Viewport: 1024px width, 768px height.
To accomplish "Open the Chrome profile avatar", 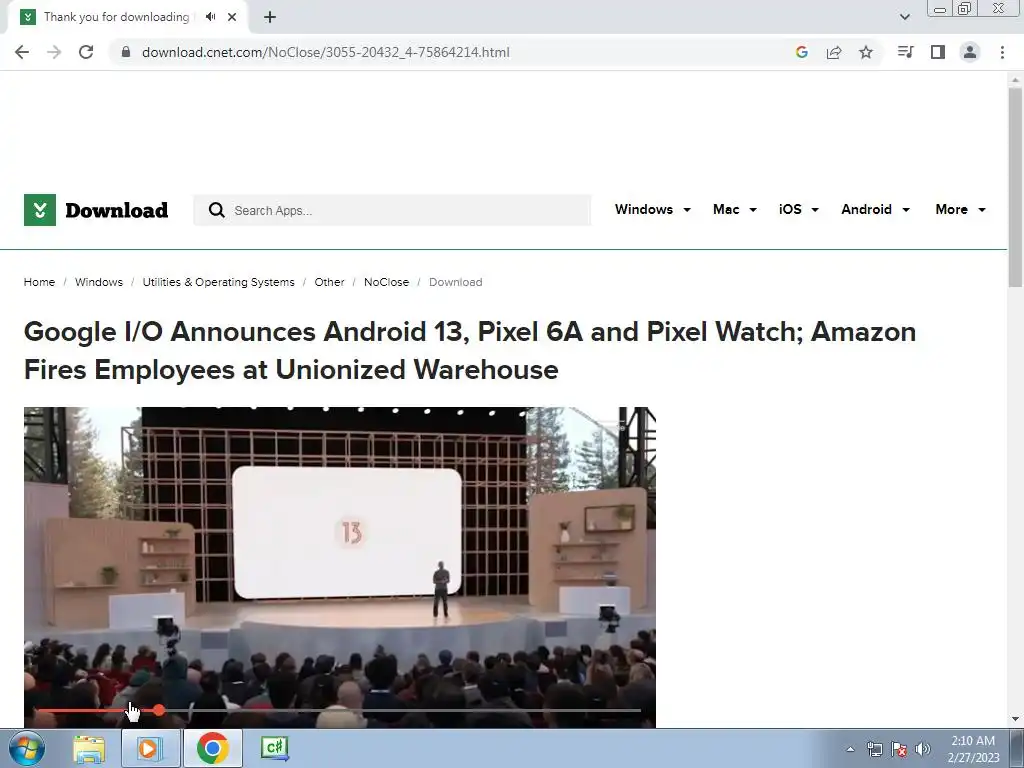I will click(x=970, y=52).
